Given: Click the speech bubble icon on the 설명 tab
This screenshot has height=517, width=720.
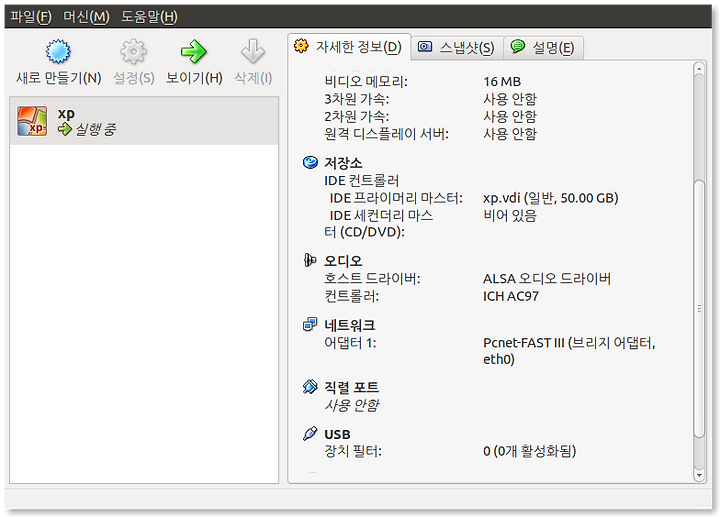Looking at the screenshot, I should click(x=518, y=46).
